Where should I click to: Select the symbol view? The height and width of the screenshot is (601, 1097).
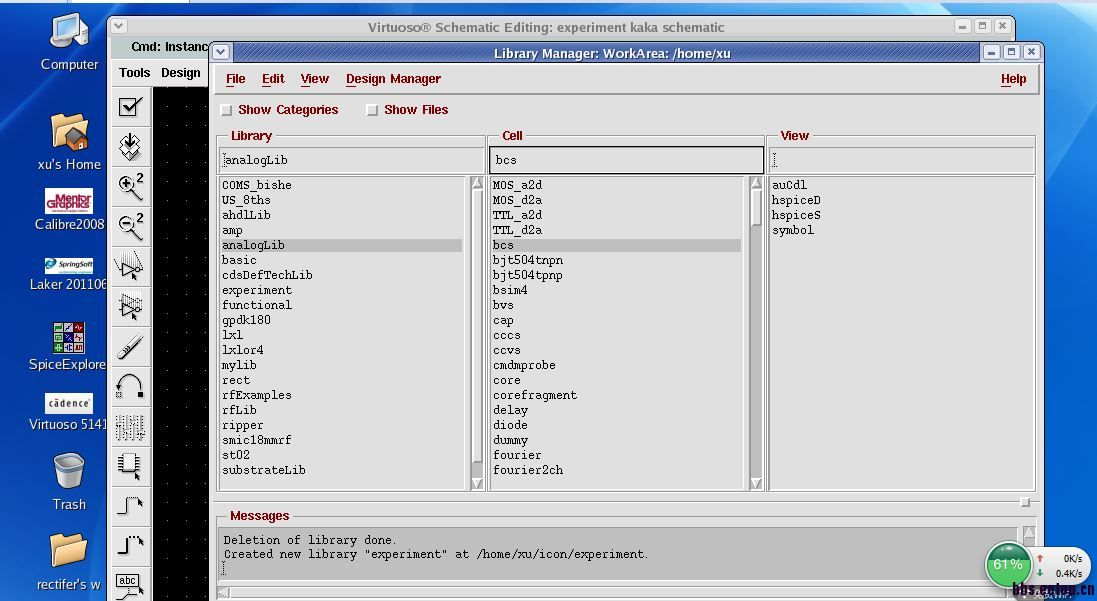pos(793,230)
